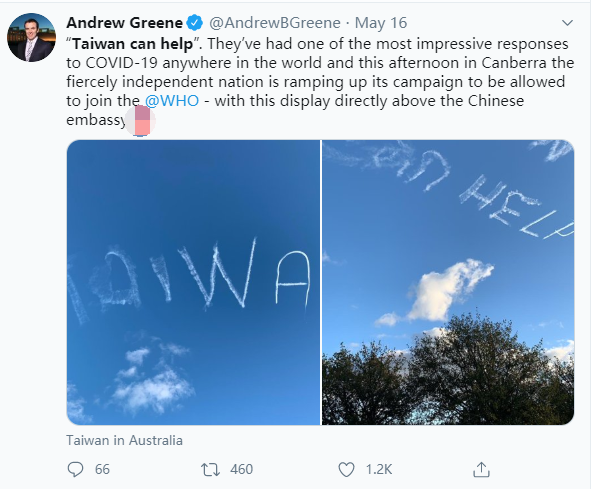The width and height of the screenshot is (594, 489).
Task: Open Andrew Greene's profile avatar
Action: coord(31,37)
